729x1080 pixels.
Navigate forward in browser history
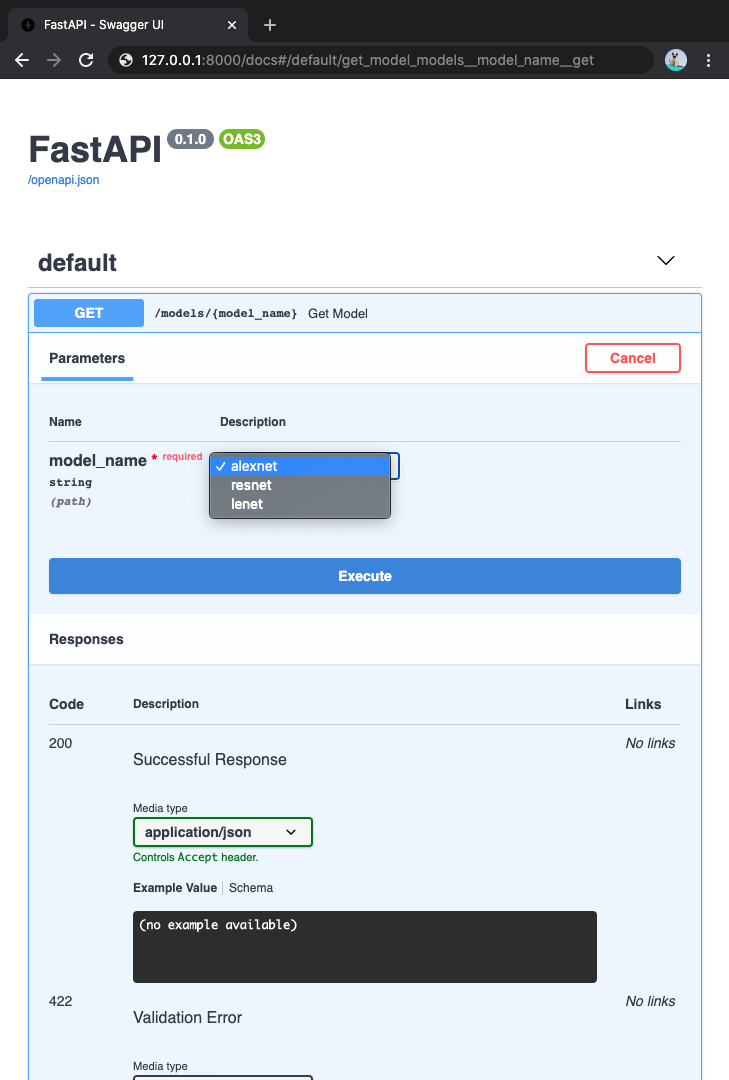[x=54, y=60]
